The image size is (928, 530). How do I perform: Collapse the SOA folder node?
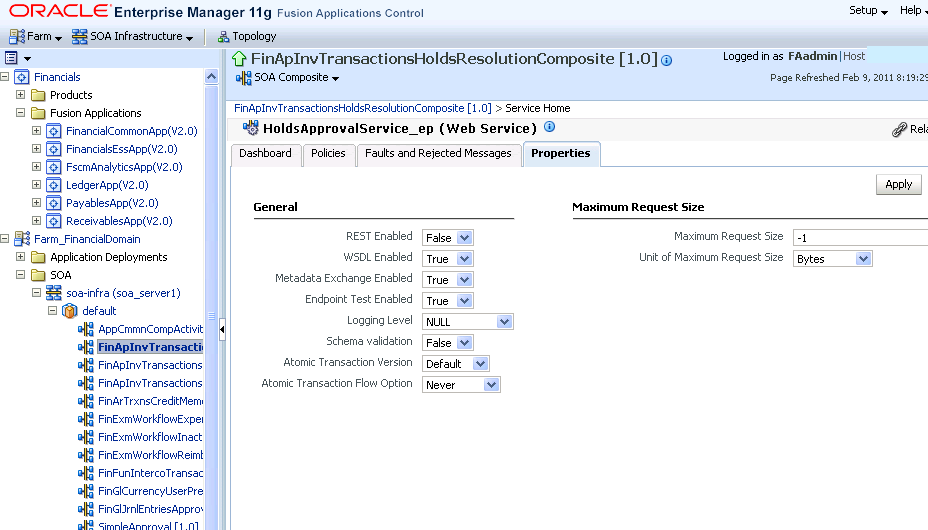21,274
